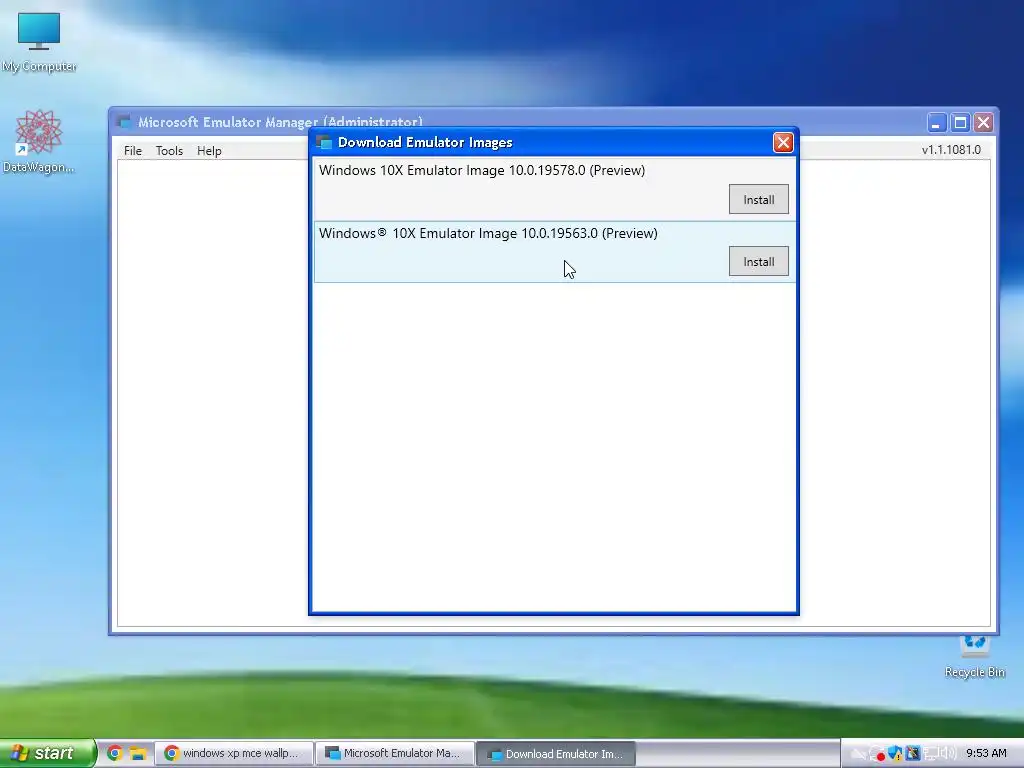
Task: Click the network tray icon
Action: pos(929,753)
